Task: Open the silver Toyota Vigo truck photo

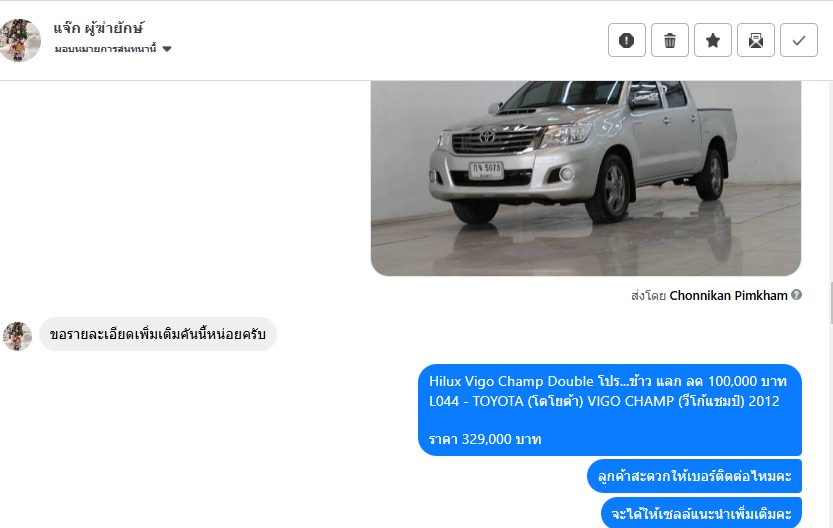Action: pyautogui.click(x=585, y=178)
